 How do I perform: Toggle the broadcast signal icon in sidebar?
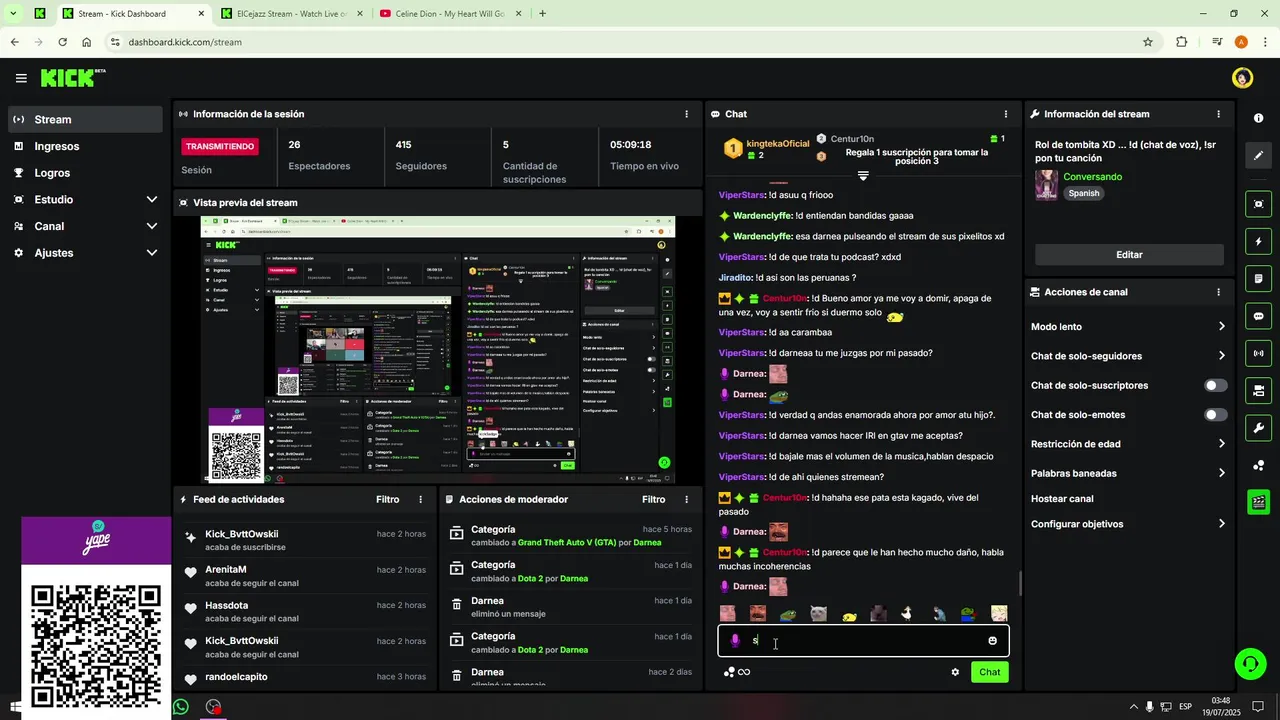1258,353
